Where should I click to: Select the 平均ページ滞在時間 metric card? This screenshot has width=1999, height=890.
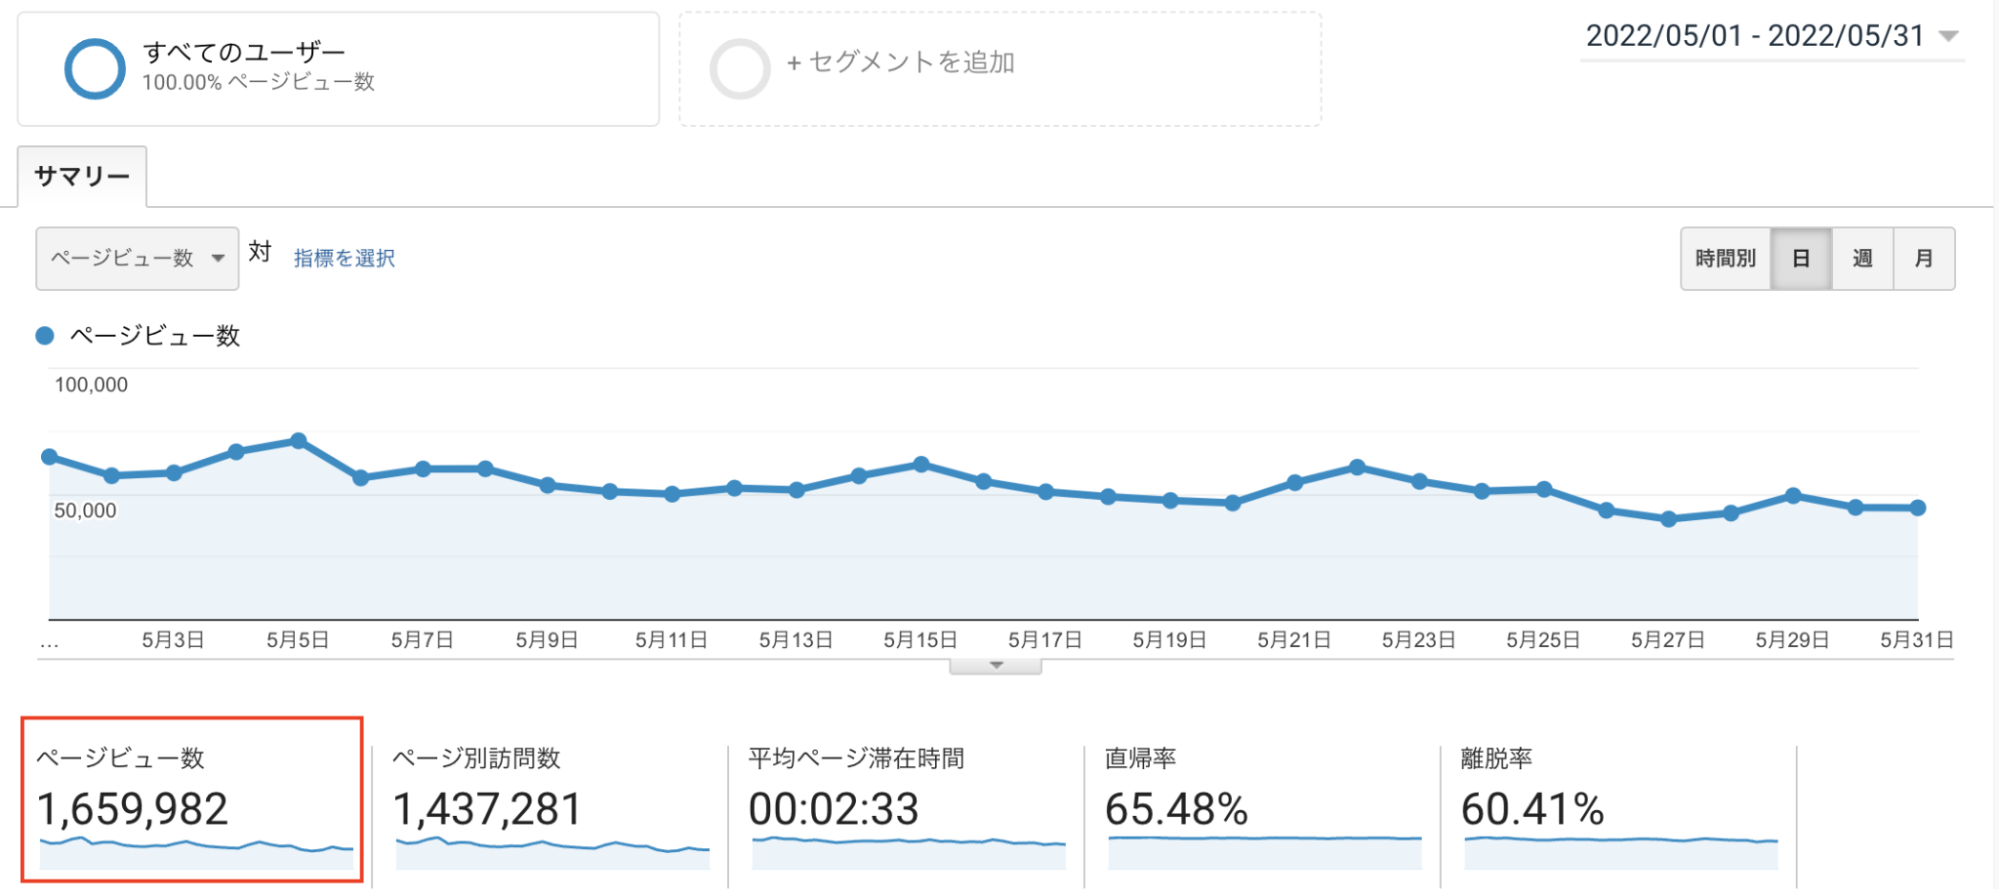tap(906, 815)
